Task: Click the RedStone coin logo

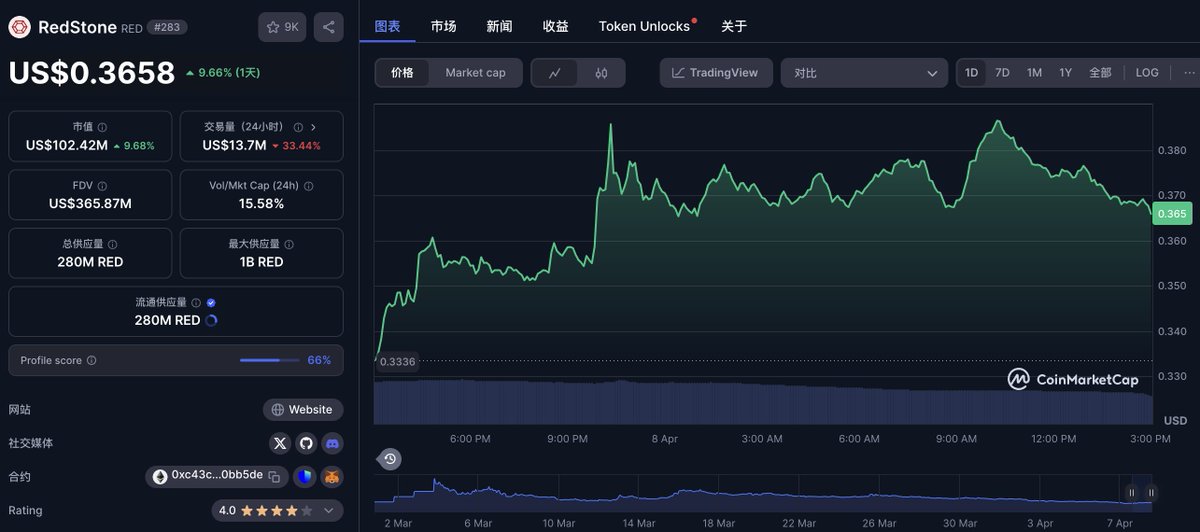Action: click(20, 27)
